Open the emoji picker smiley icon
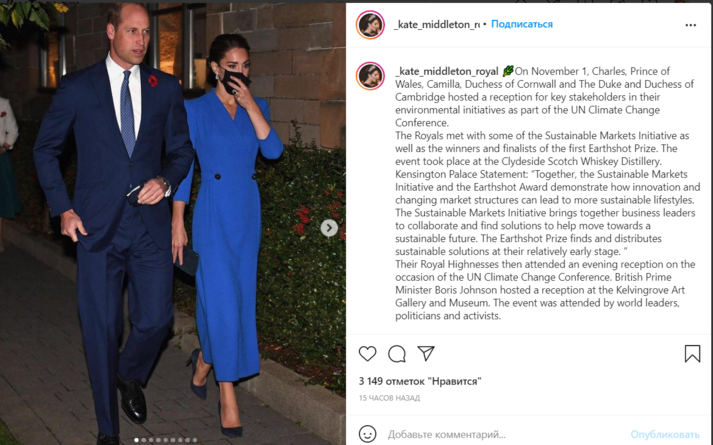The height and width of the screenshot is (445, 713). pos(367,434)
